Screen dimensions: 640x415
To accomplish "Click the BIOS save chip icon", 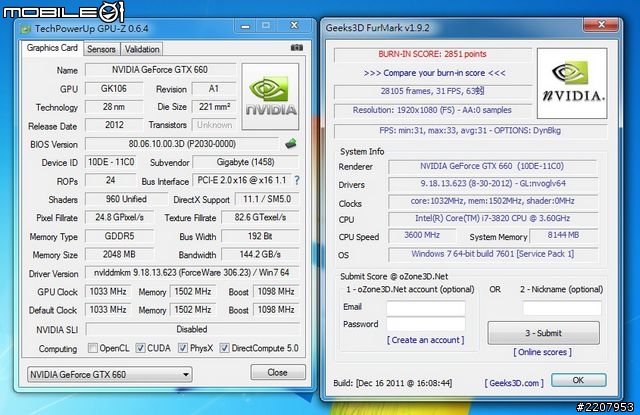I will point(291,143).
